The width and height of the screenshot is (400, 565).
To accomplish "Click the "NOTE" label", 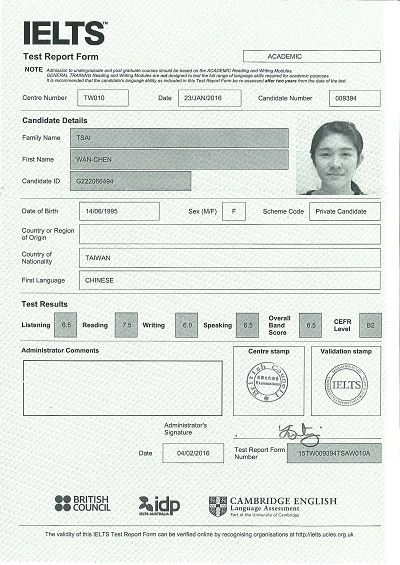I will click(x=34, y=70).
